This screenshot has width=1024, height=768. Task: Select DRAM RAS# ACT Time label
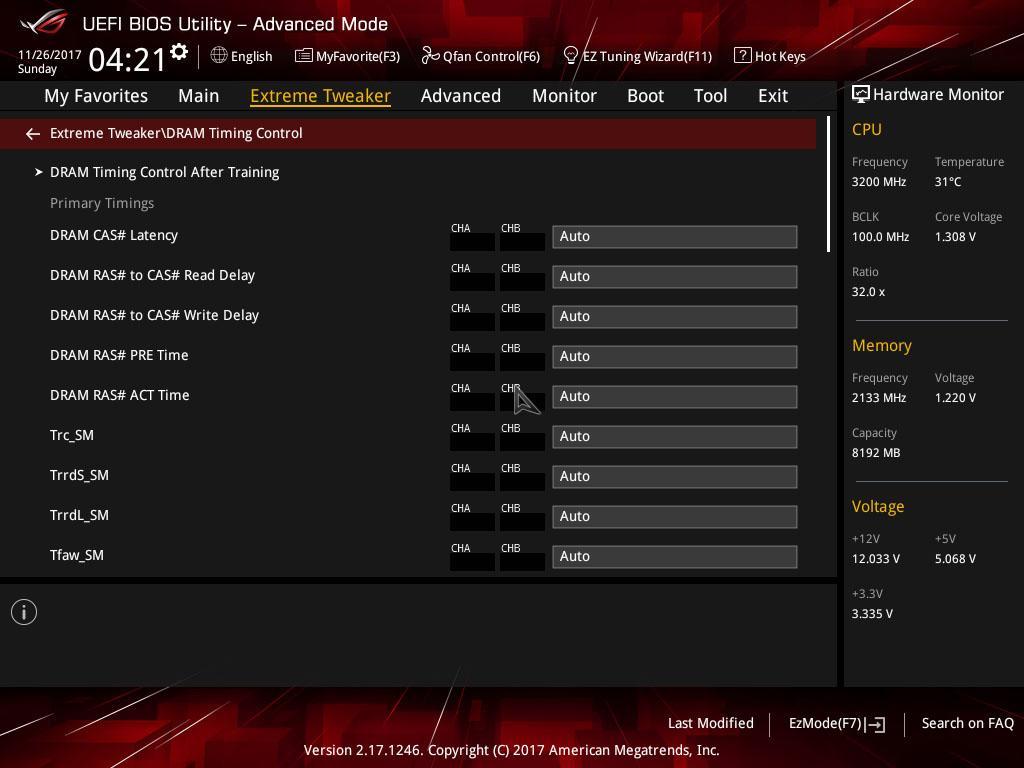pos(120,395)
